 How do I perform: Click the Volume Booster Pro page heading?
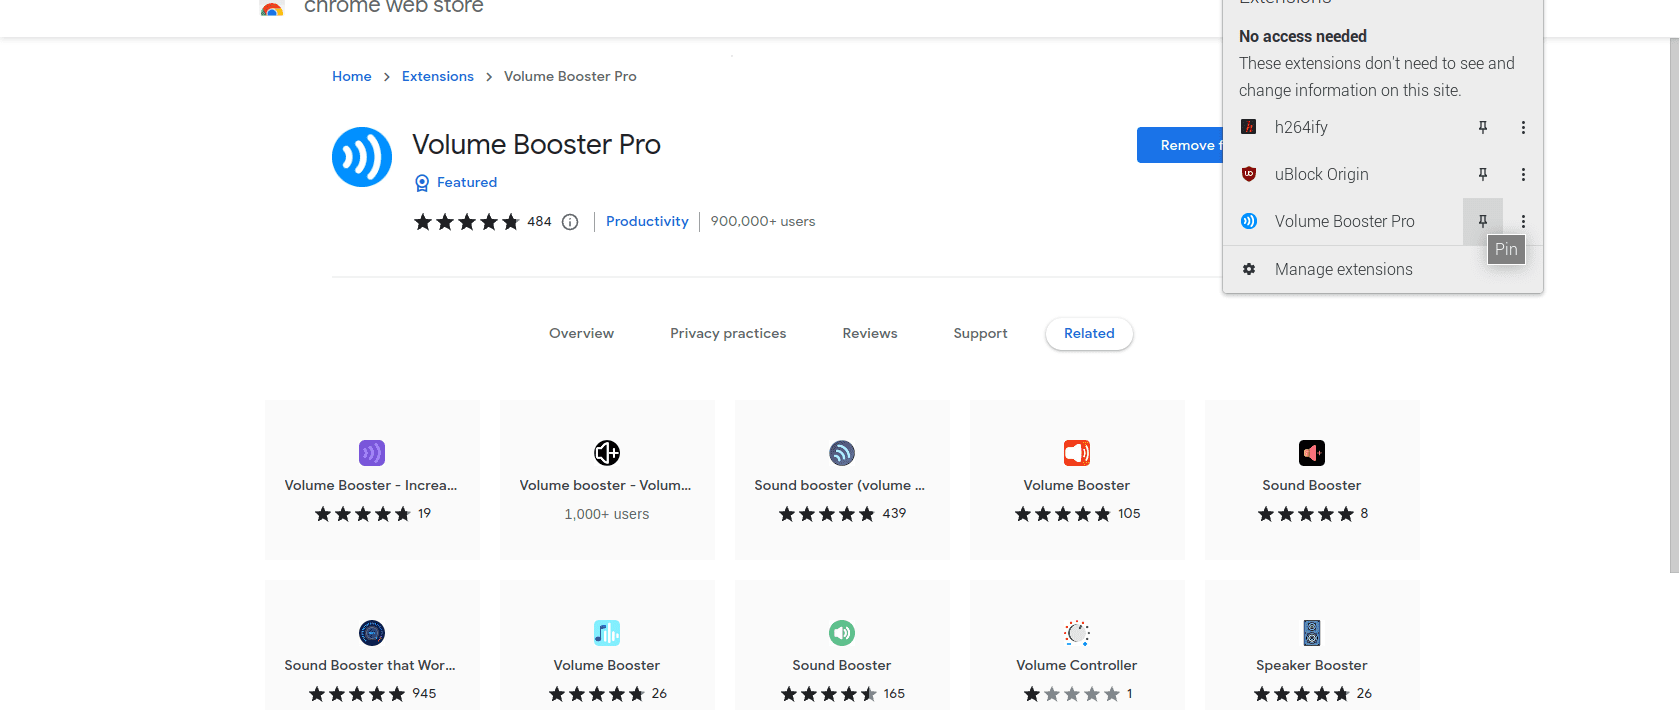pos(537,145)
